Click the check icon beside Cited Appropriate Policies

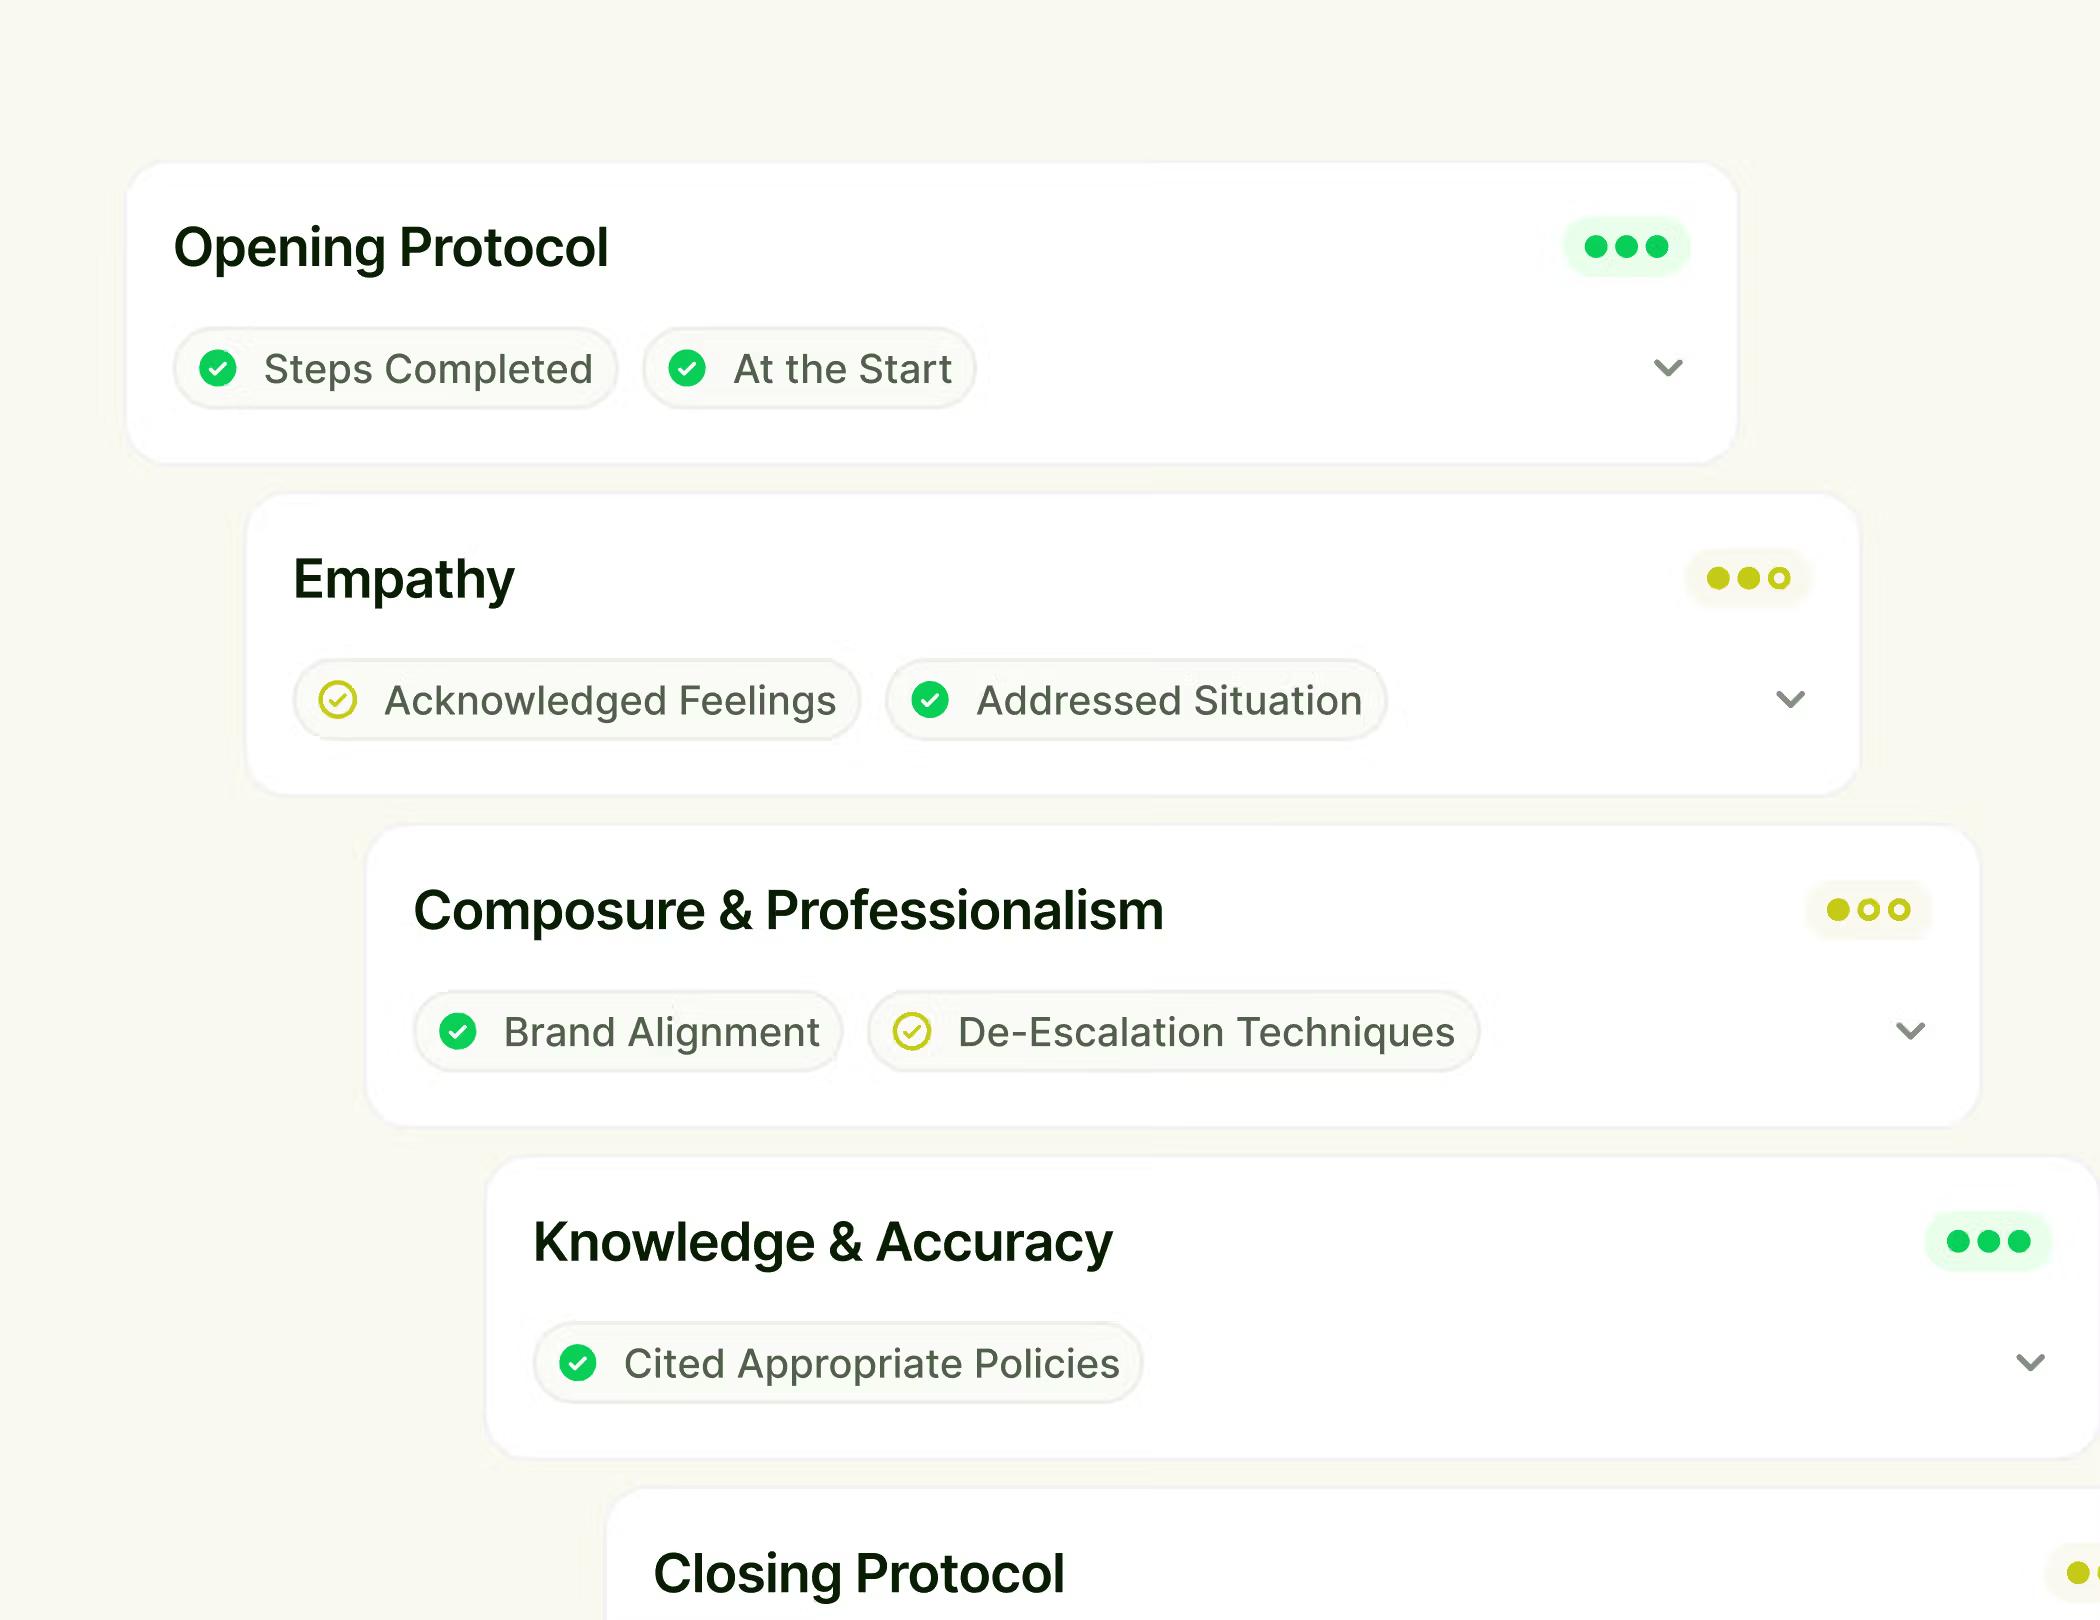tap(578, 1363)
